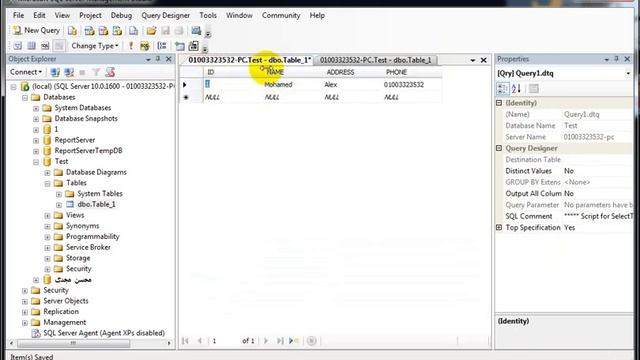Toggle the Show Criteria Pane button
Image resolution: width=640 pixels, height=360 pixels.
click(x=31, y=46)
